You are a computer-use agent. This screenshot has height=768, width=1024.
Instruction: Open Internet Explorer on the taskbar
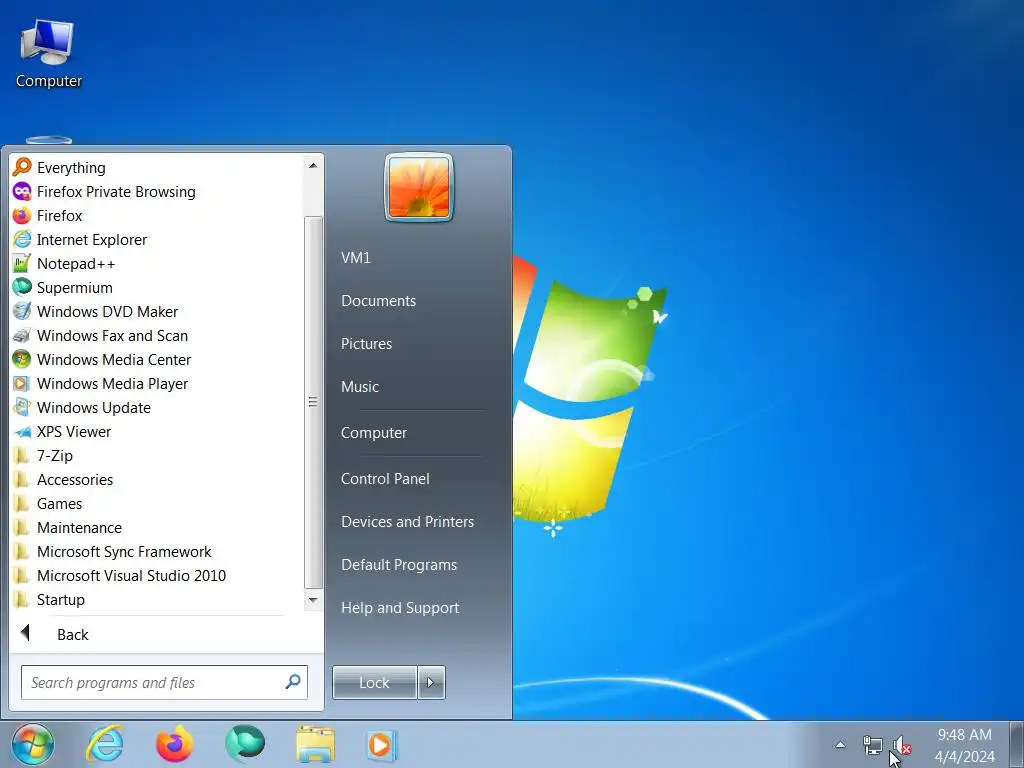click(105, 744)
